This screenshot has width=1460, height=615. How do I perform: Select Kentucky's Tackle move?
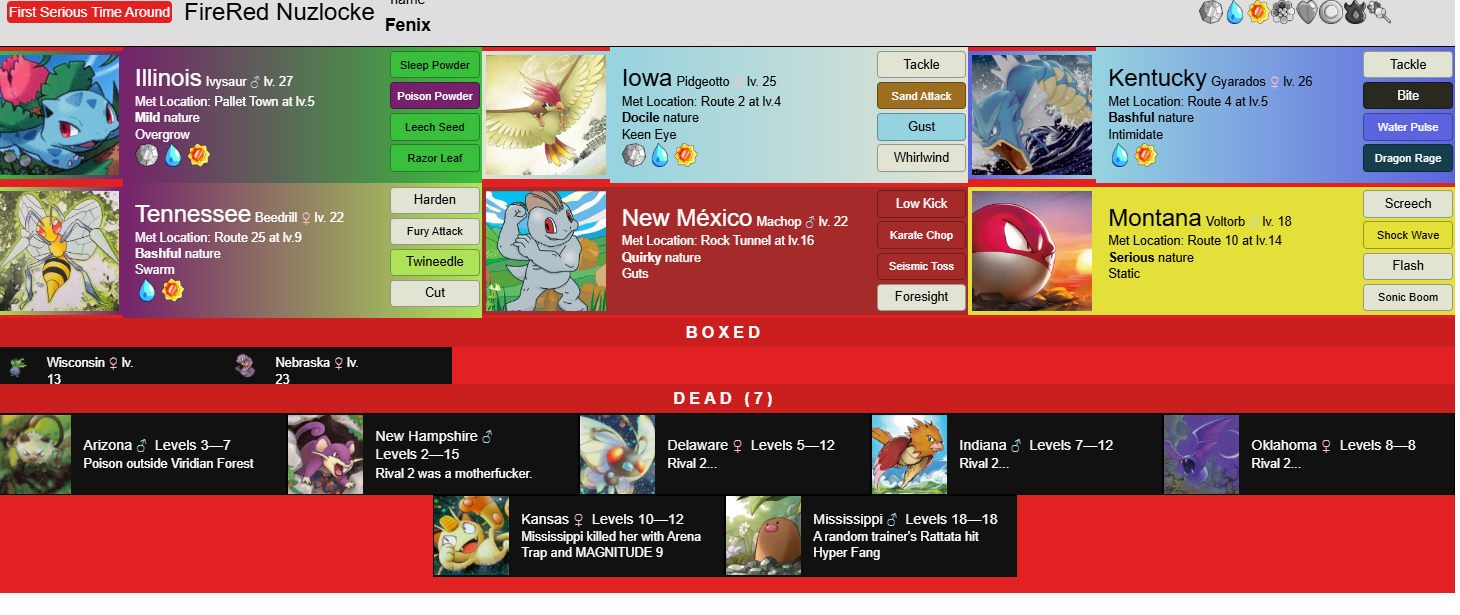(x=1408, y=65)
